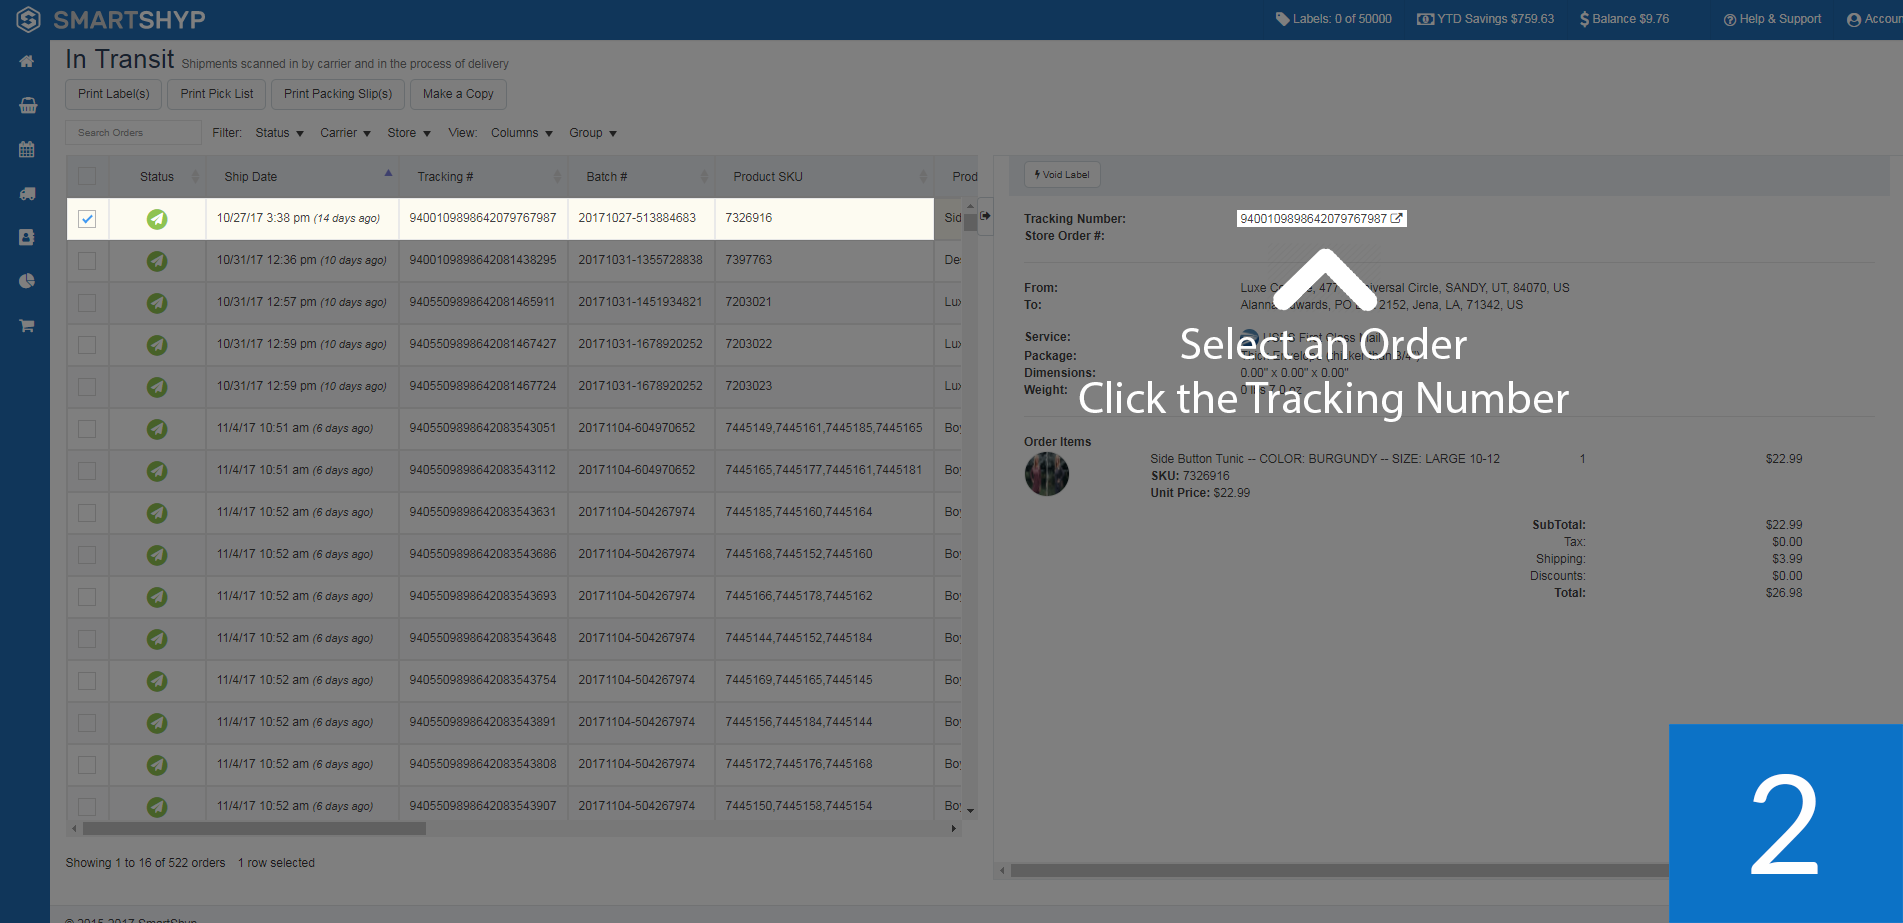1903x923 pixels.
Task: Click the Balance dollar icon
Action: (1584, 19)
